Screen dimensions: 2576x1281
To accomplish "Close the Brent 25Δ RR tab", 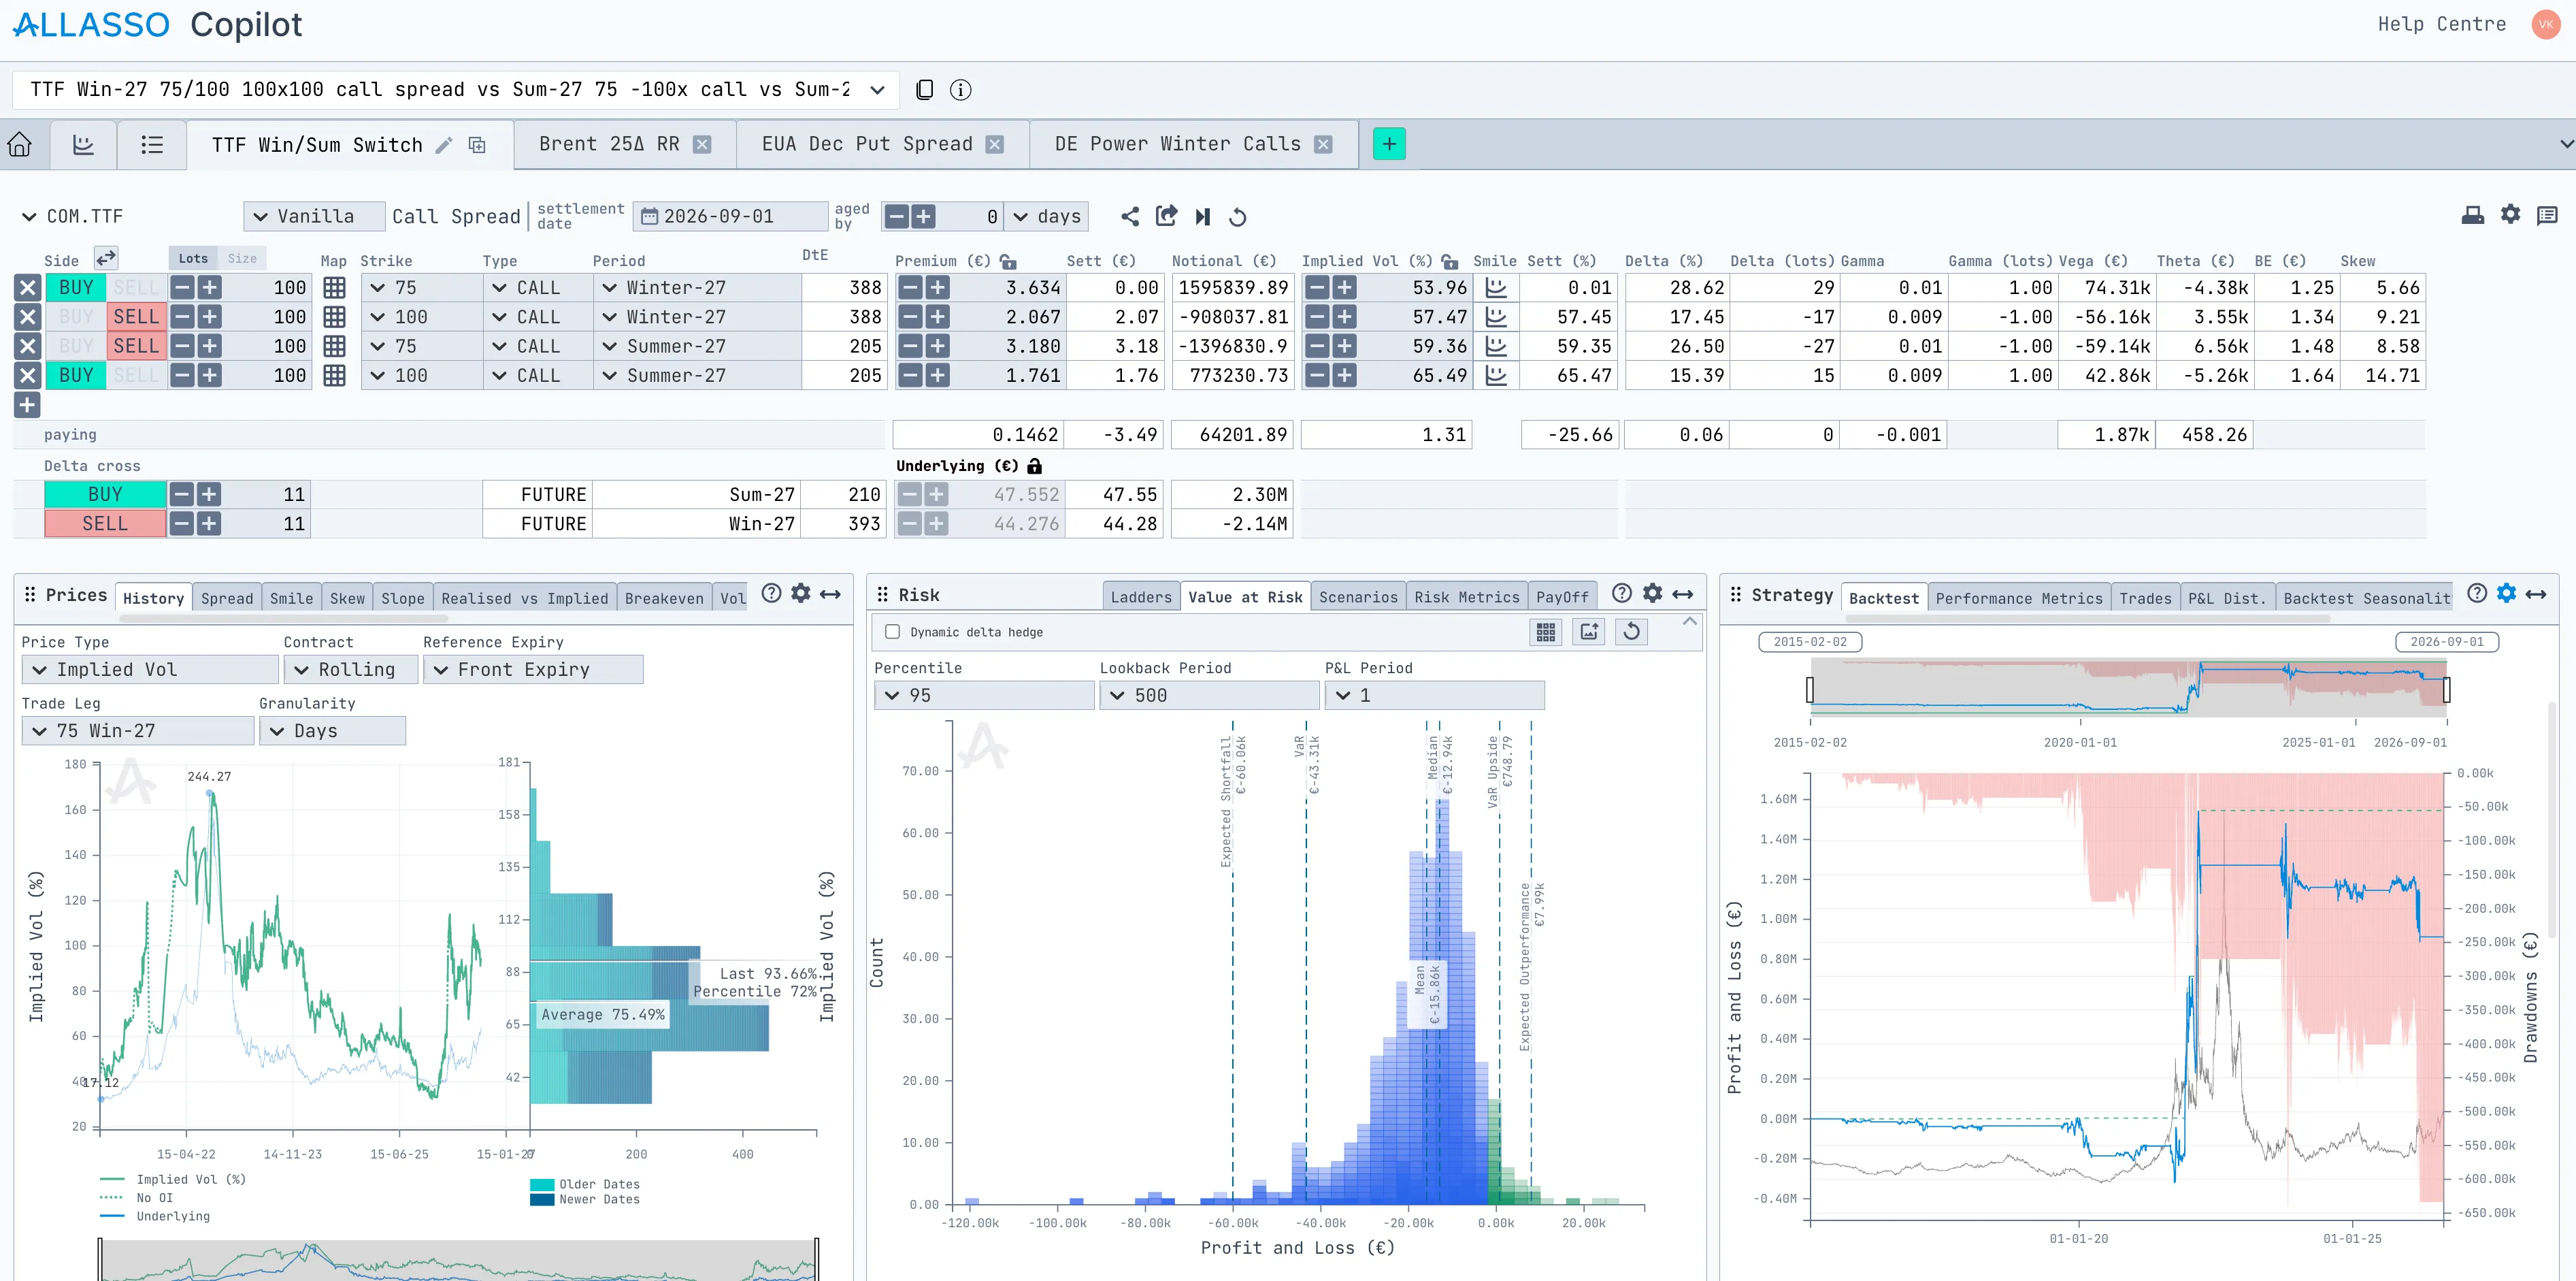I will (x=702, y=144).
